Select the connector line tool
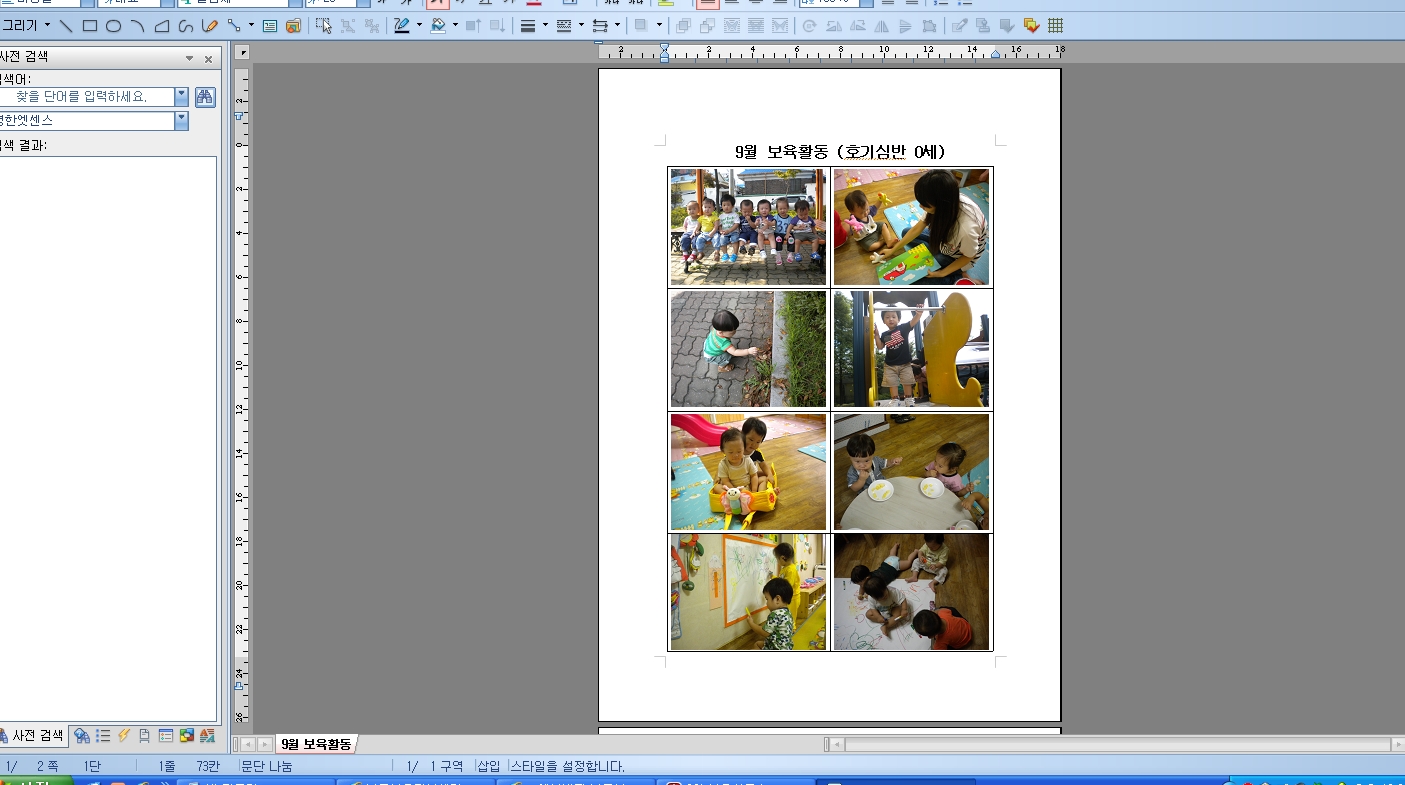 [x=234, y=26]
